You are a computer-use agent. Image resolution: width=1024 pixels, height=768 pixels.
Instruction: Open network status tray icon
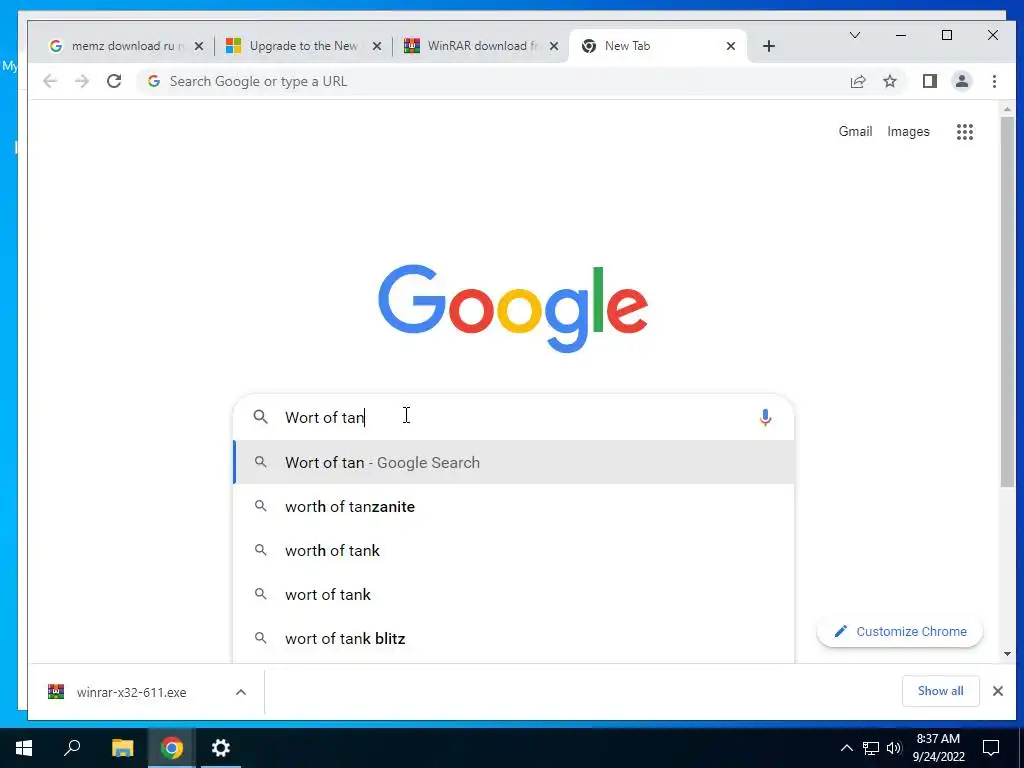pos(871,748)
